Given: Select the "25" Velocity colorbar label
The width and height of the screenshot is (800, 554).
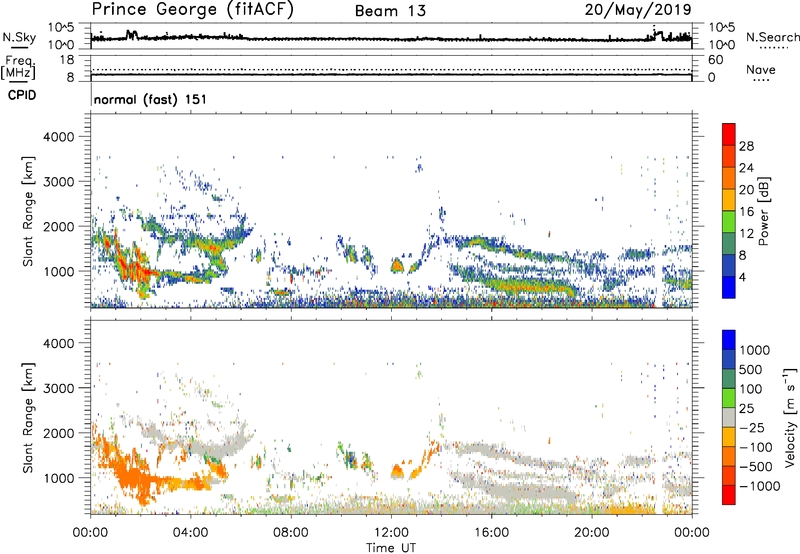Looking at the screenshot, I should point(749,409).
